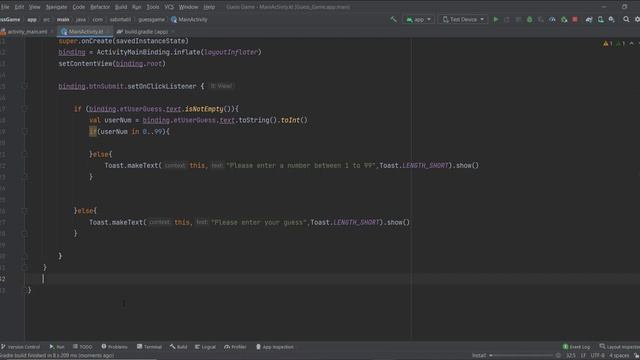Click the toInt() call in code
The width and height of the screenshot is (640, 360).
click(294, 120)
